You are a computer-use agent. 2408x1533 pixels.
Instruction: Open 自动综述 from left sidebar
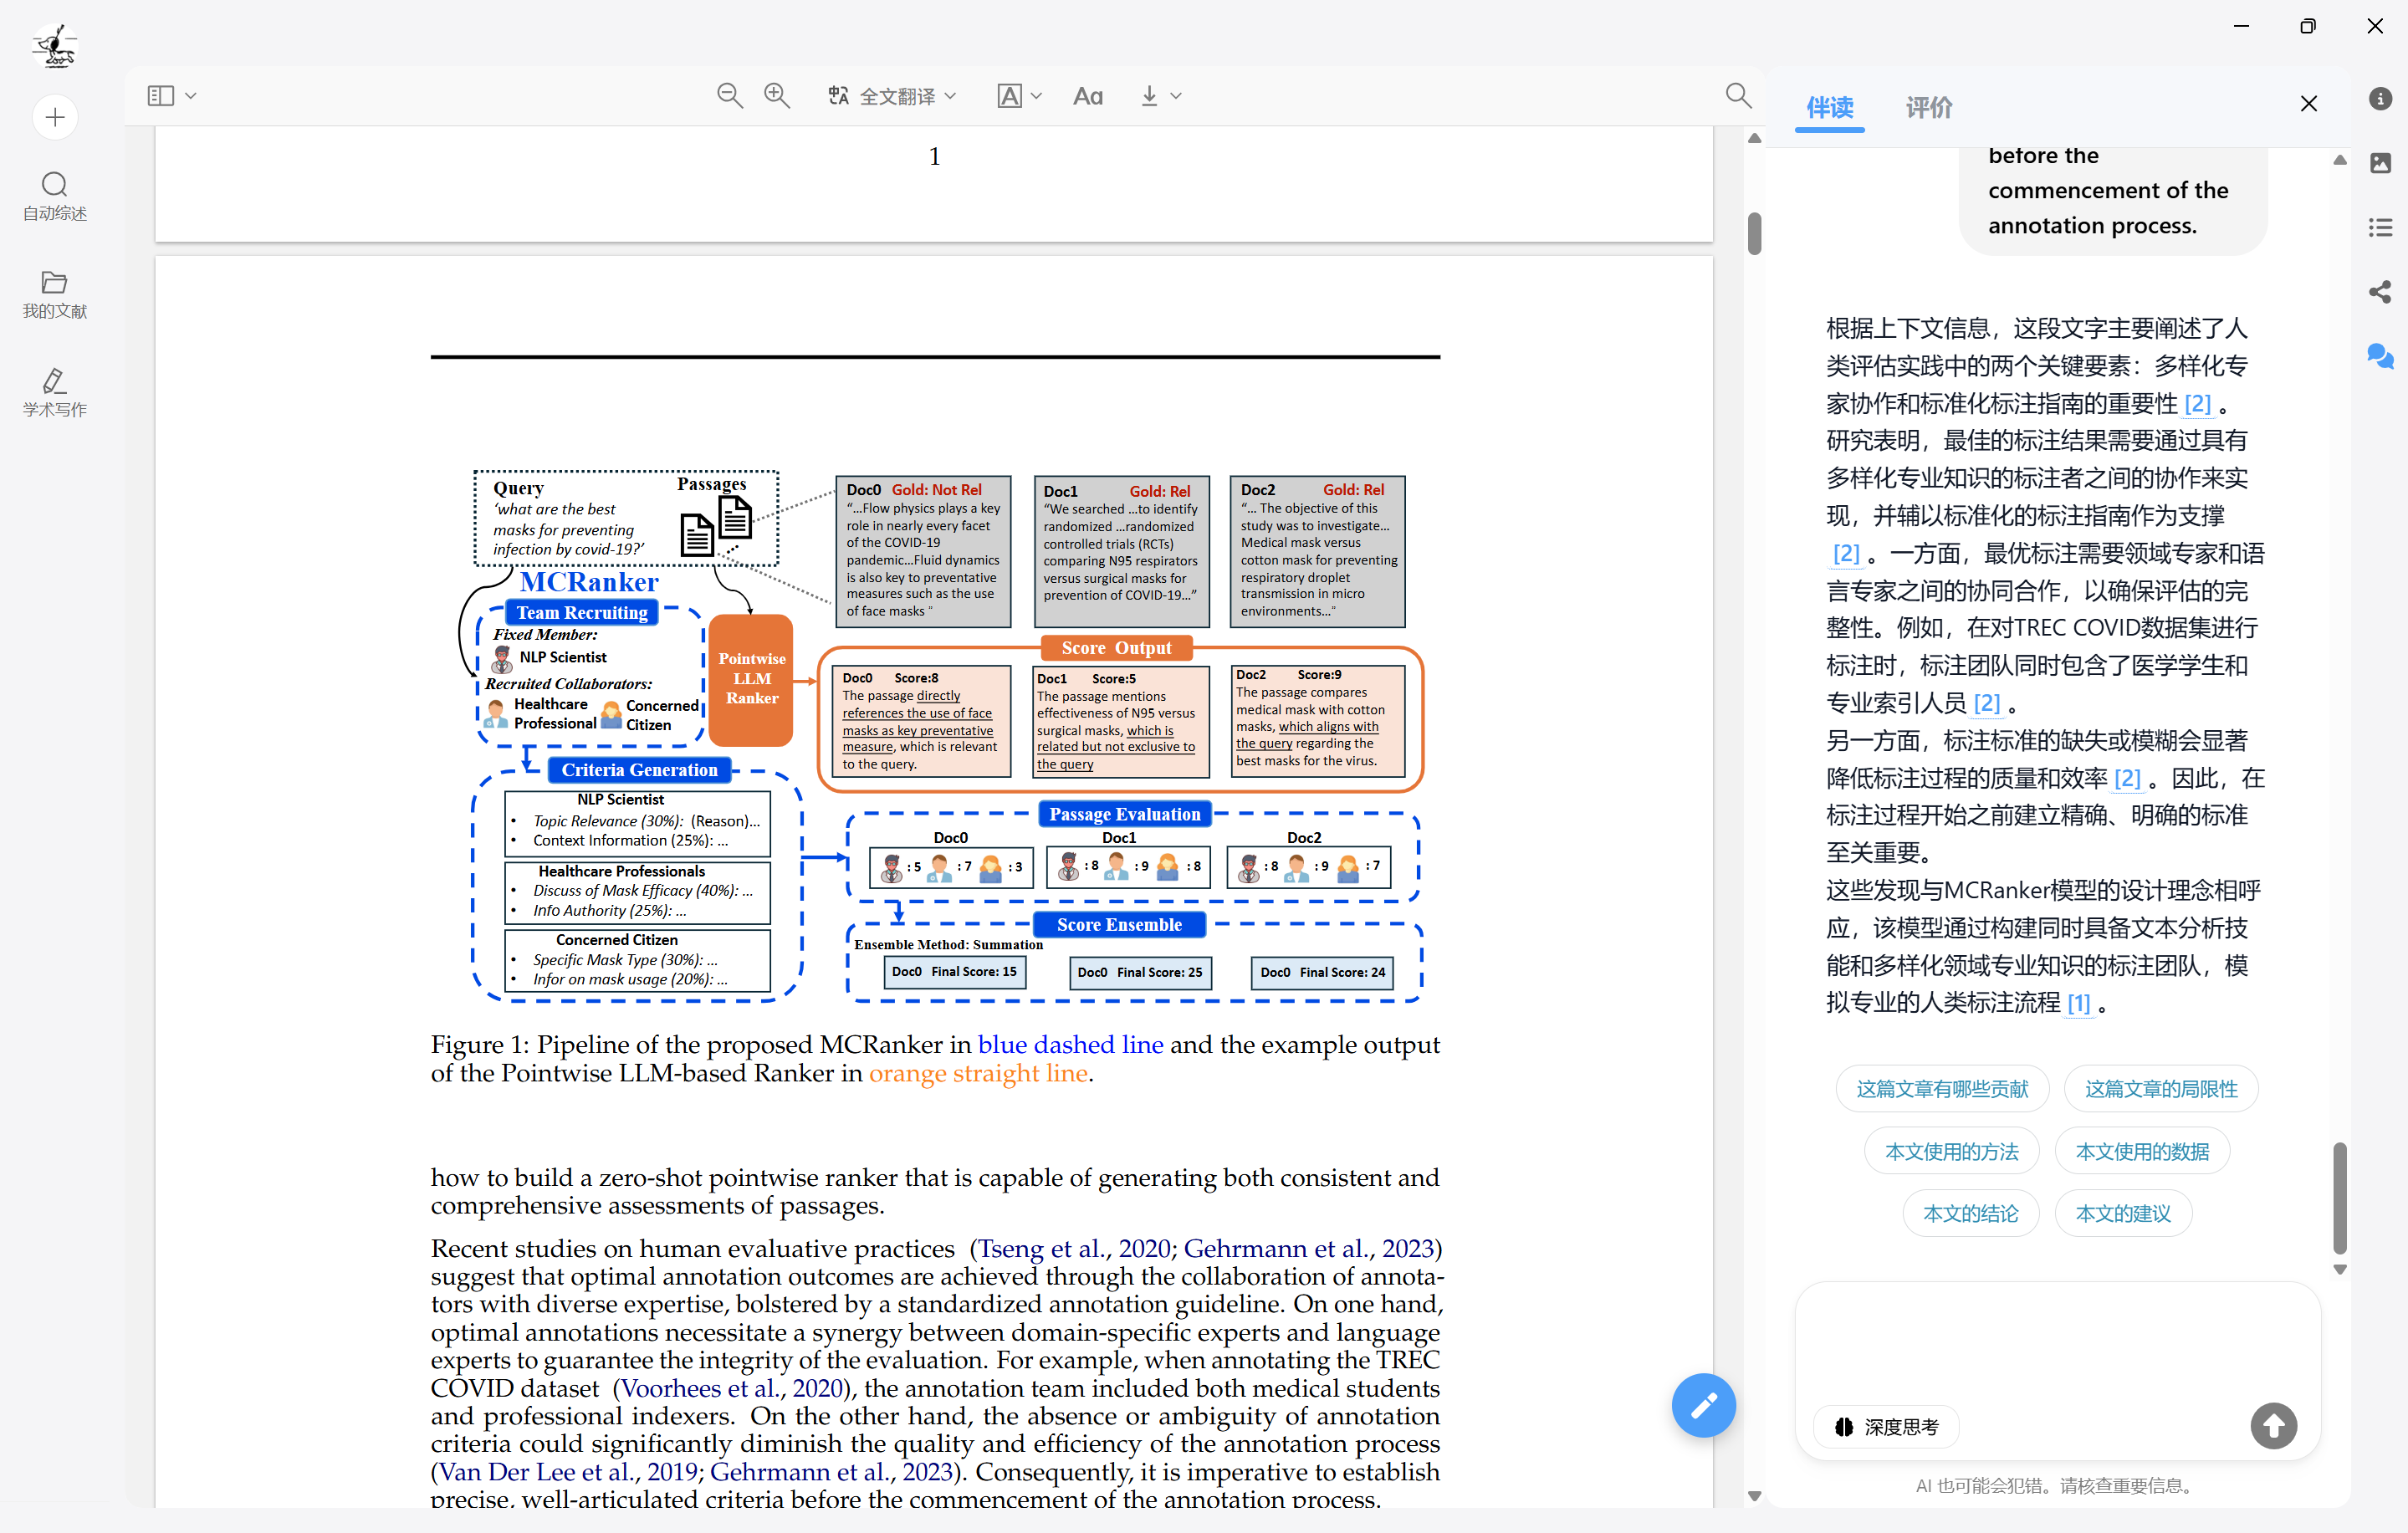[55, 196]
